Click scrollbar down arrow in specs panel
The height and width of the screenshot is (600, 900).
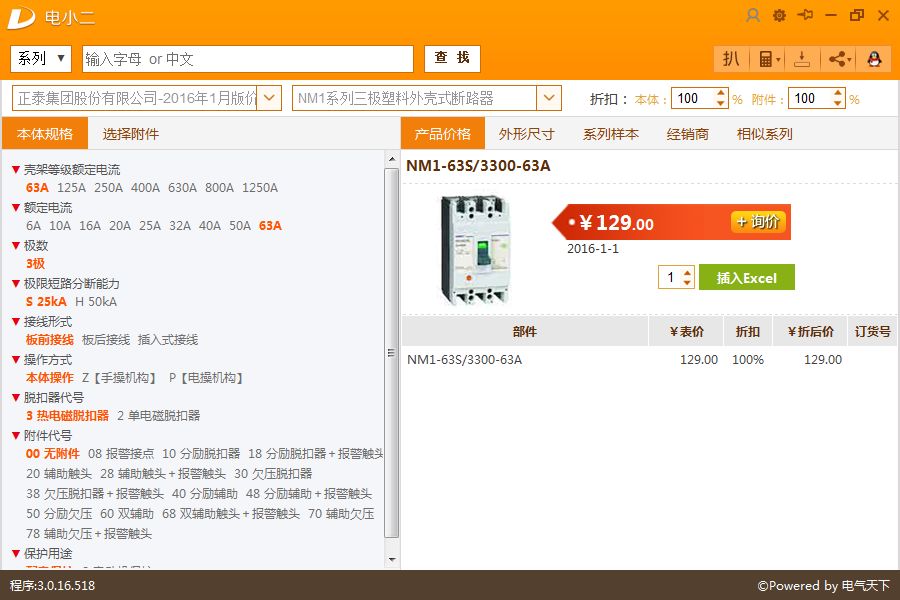[391, 560]
